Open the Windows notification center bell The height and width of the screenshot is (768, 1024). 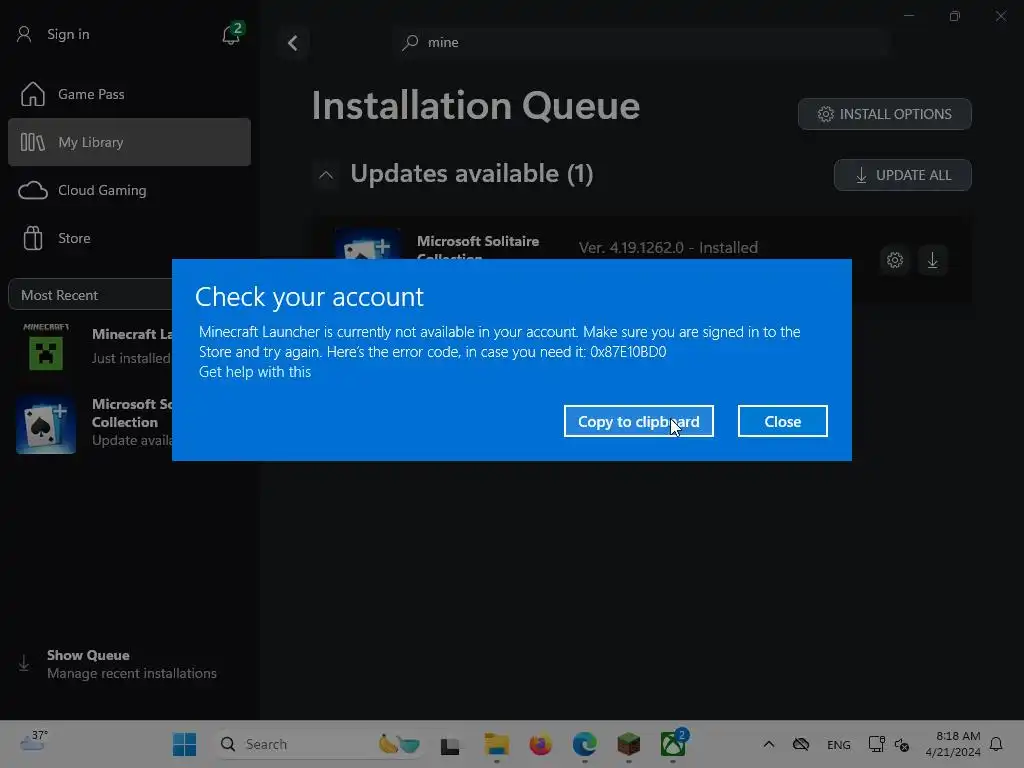pos(996,744)
